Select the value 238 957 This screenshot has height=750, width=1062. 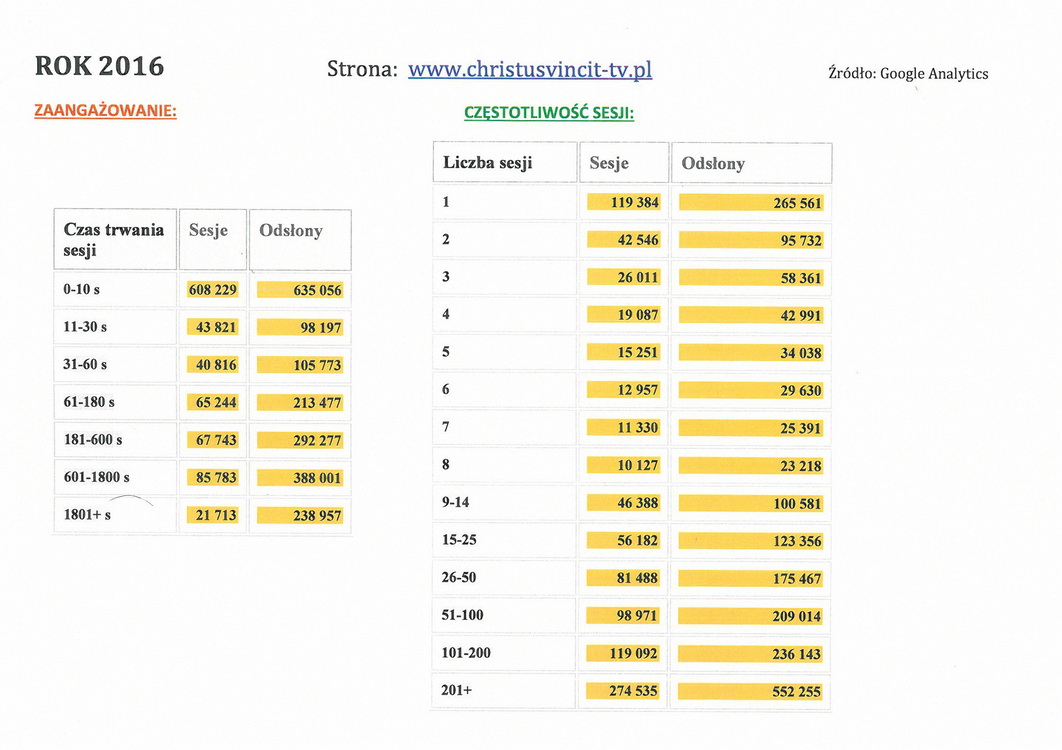(317, 516)
